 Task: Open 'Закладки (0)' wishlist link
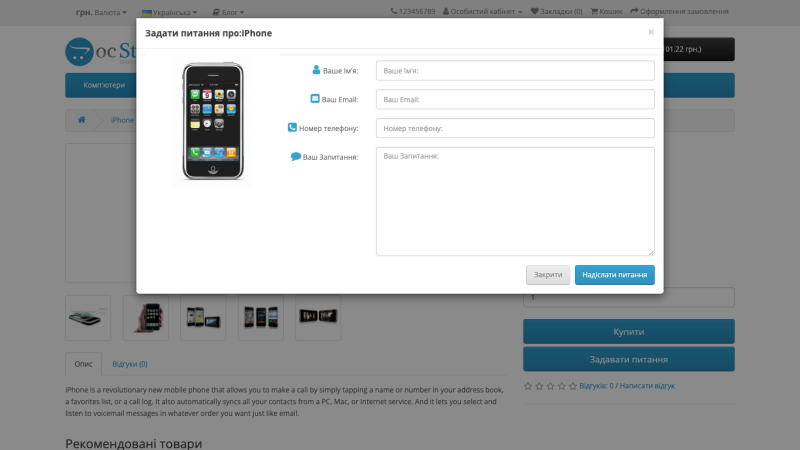click(557, 11)
